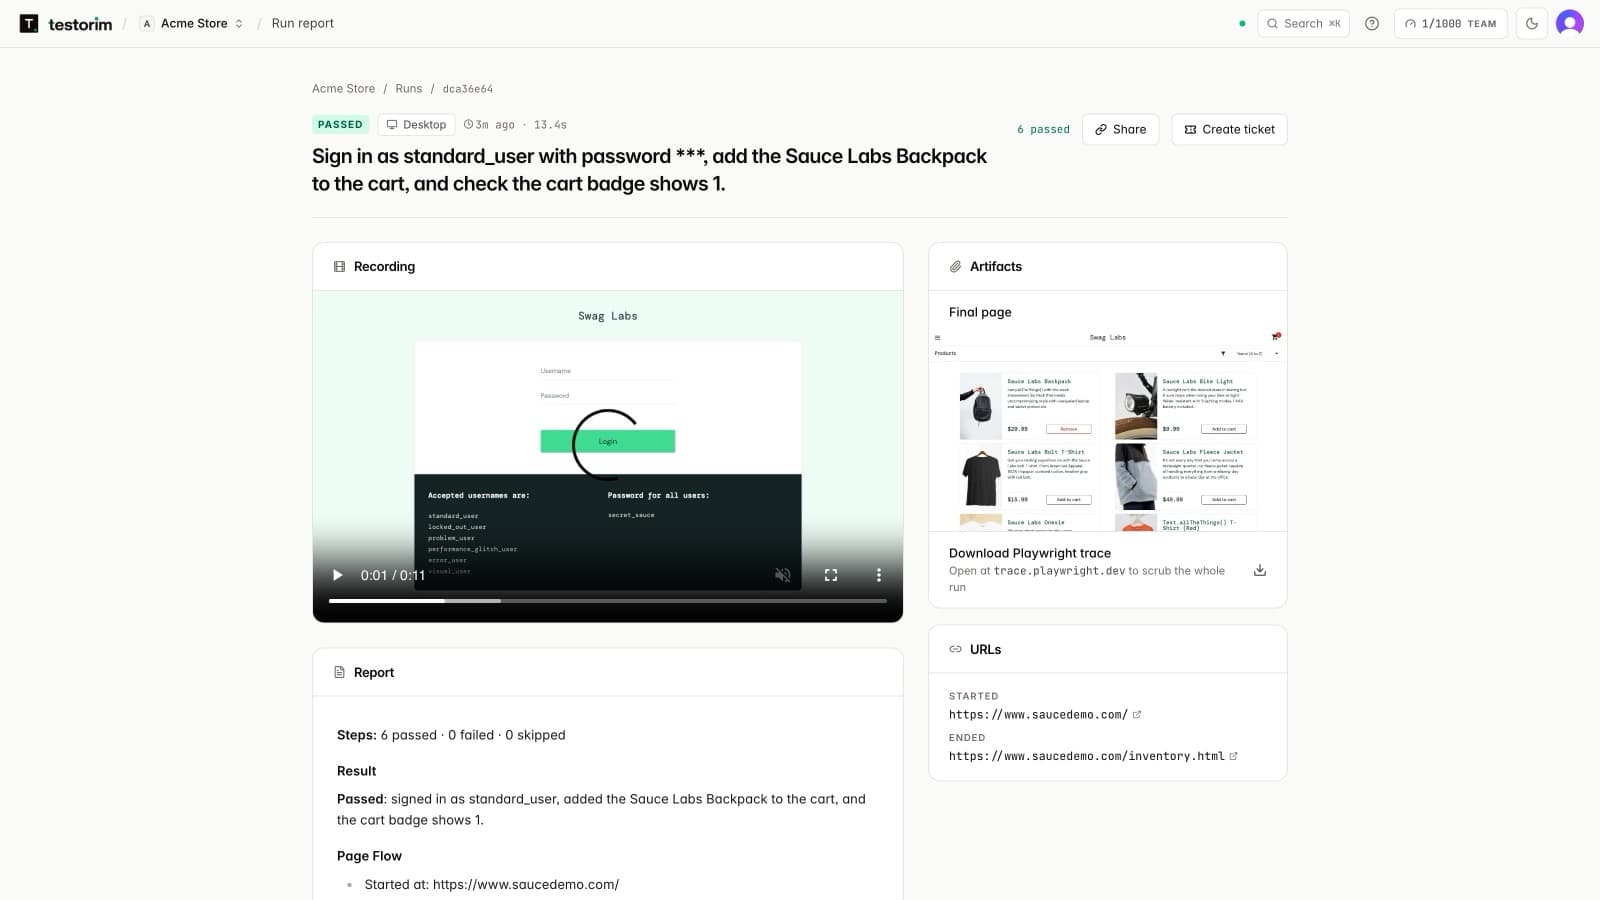Click the PASSED status badge
This screenshot has height=900, width=1600.
pos(340,124)
